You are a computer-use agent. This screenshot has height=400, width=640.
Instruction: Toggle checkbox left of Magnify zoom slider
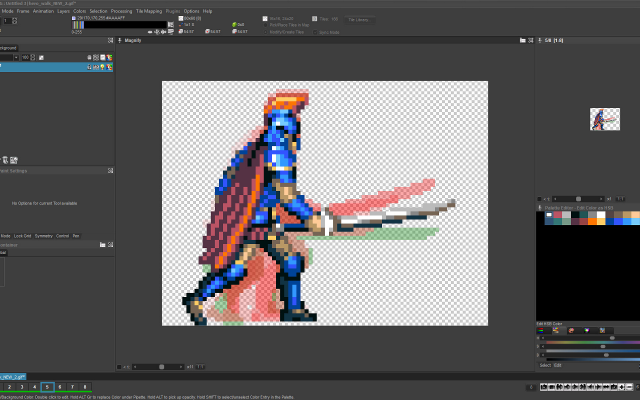119,367
